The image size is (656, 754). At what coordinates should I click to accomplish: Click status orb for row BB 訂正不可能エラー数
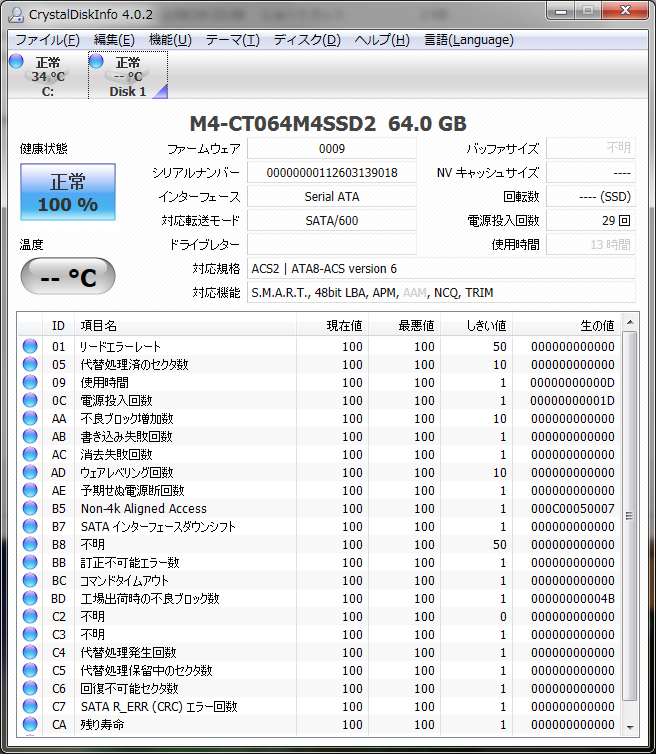(30, 562)
